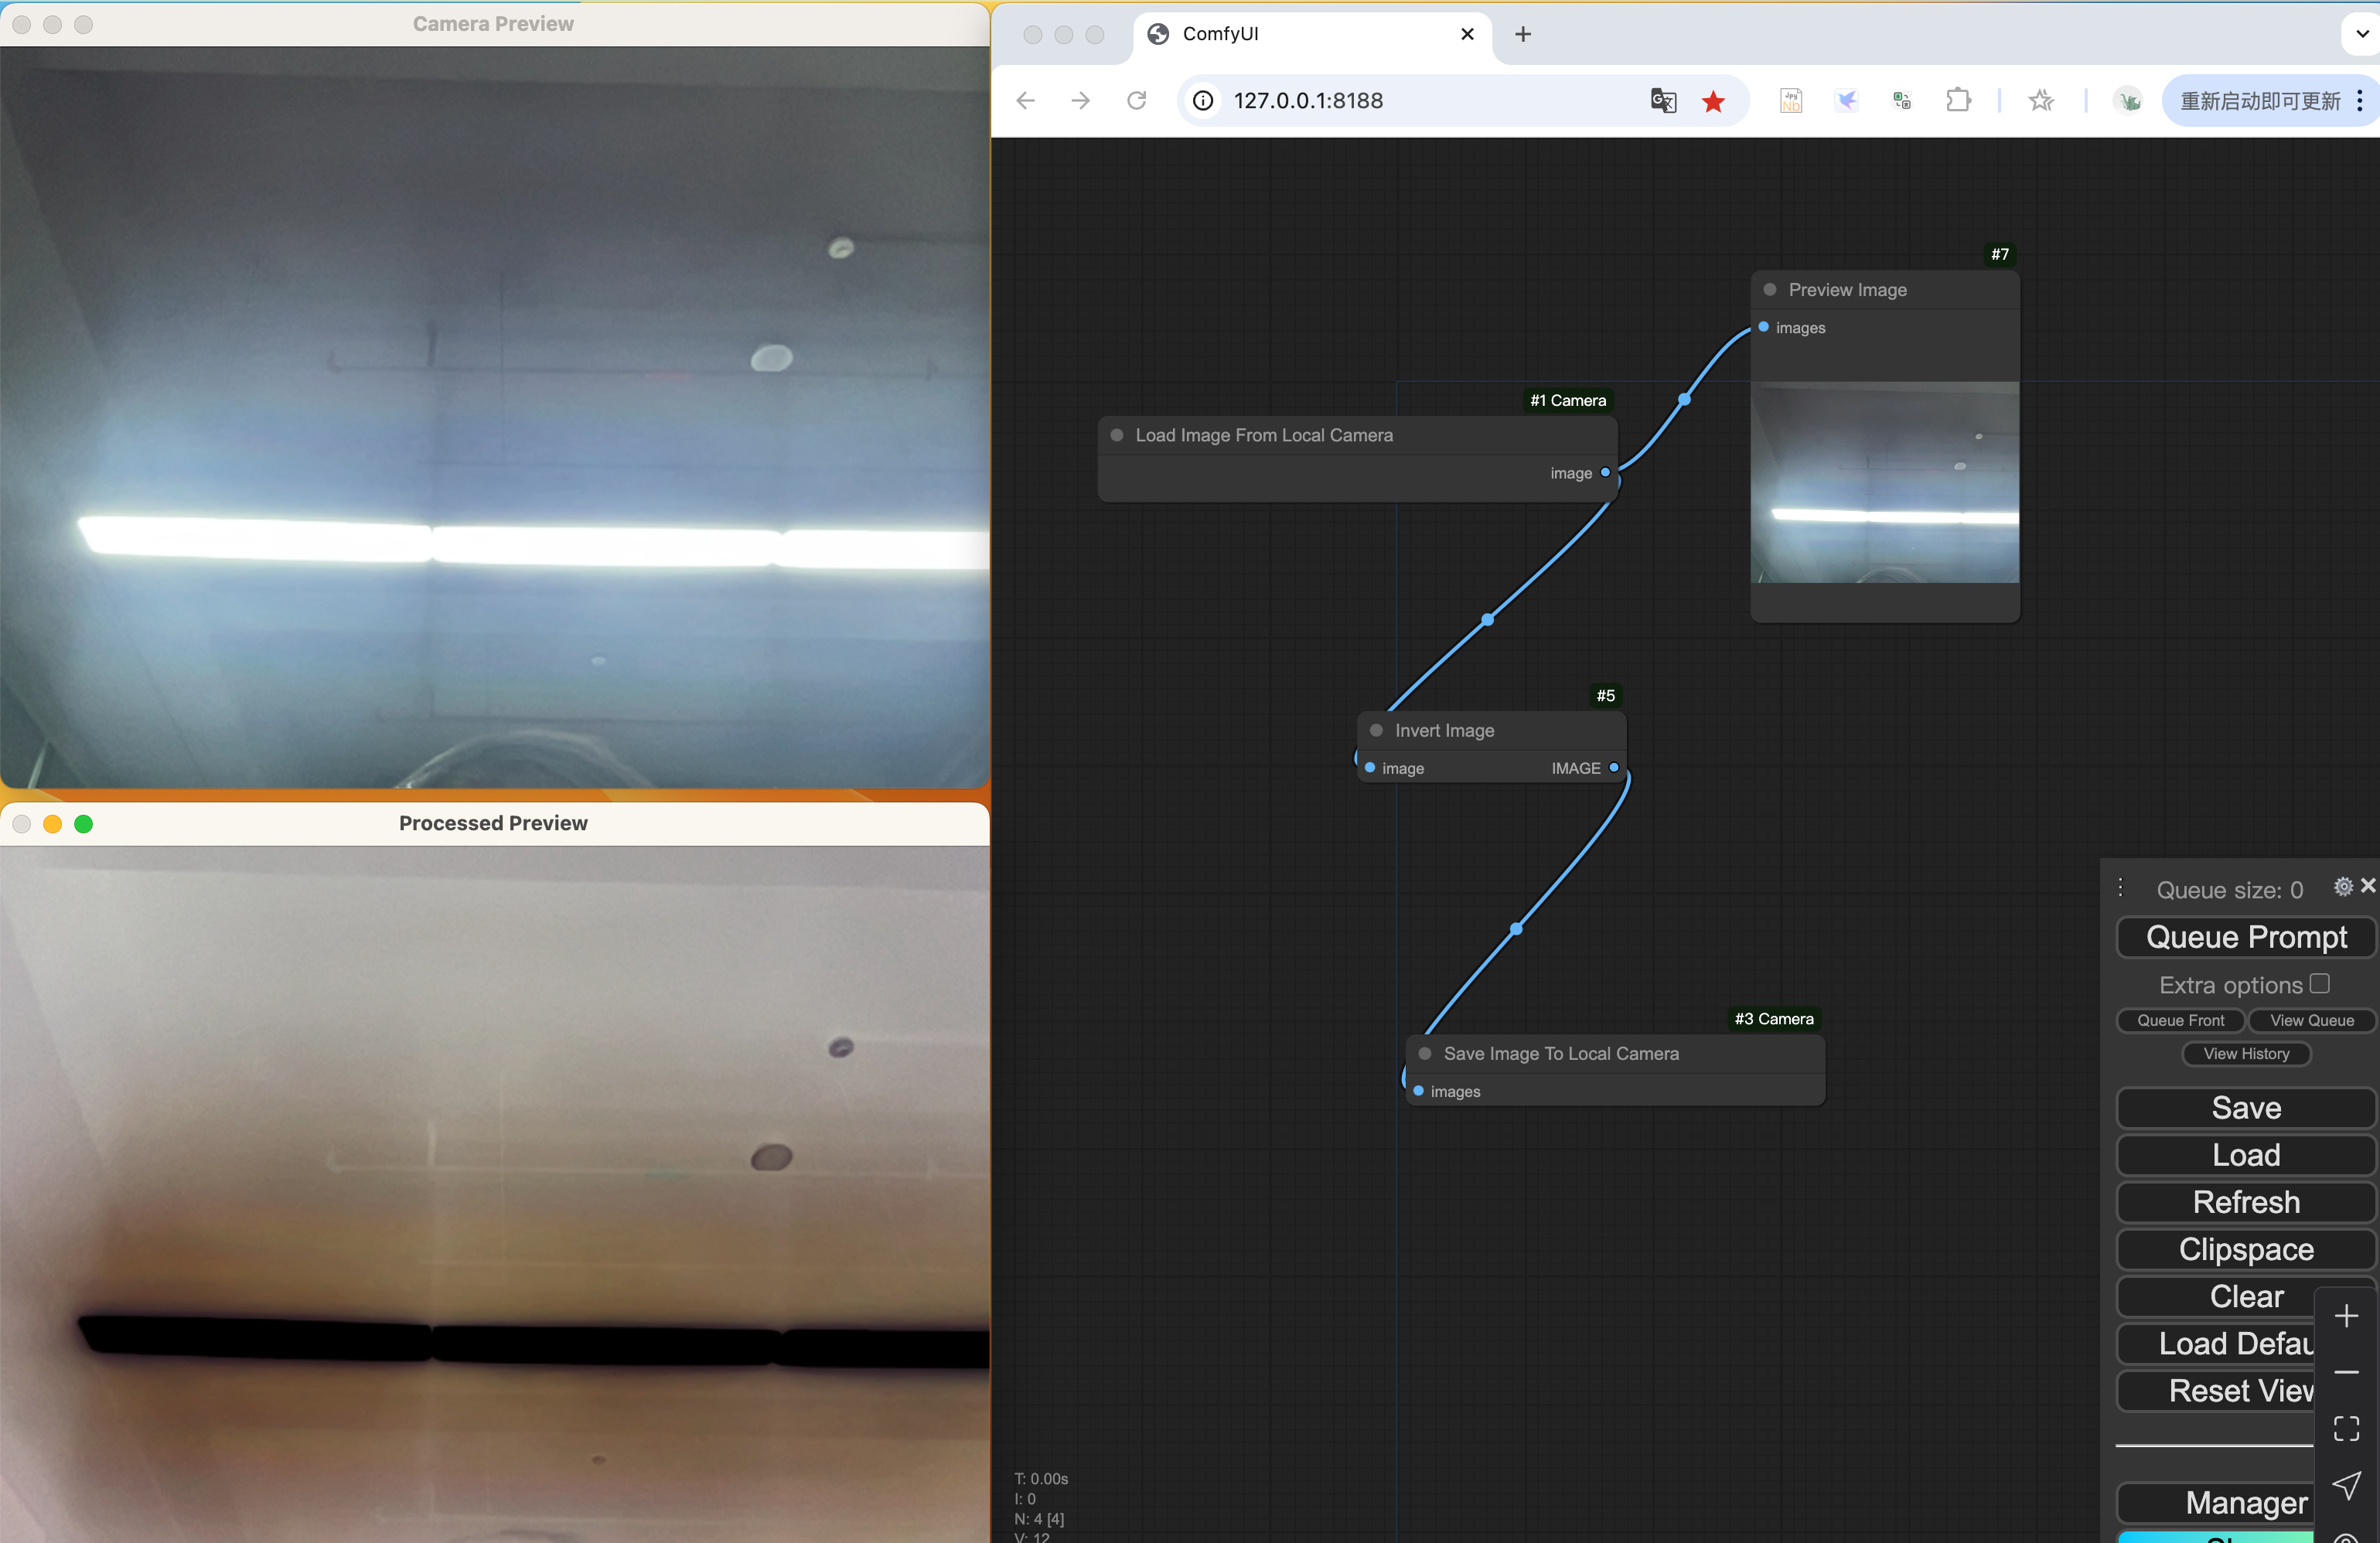Collapse Load Image From Local Camera node

pyautogui.click(x=1117, y=436)
